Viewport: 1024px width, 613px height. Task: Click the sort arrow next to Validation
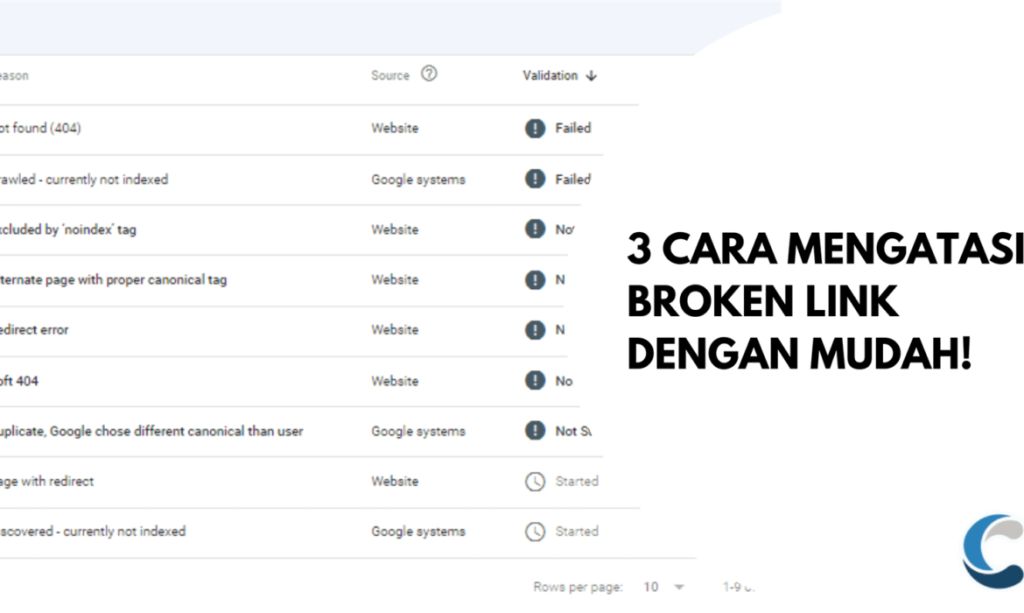click(591, 75)
